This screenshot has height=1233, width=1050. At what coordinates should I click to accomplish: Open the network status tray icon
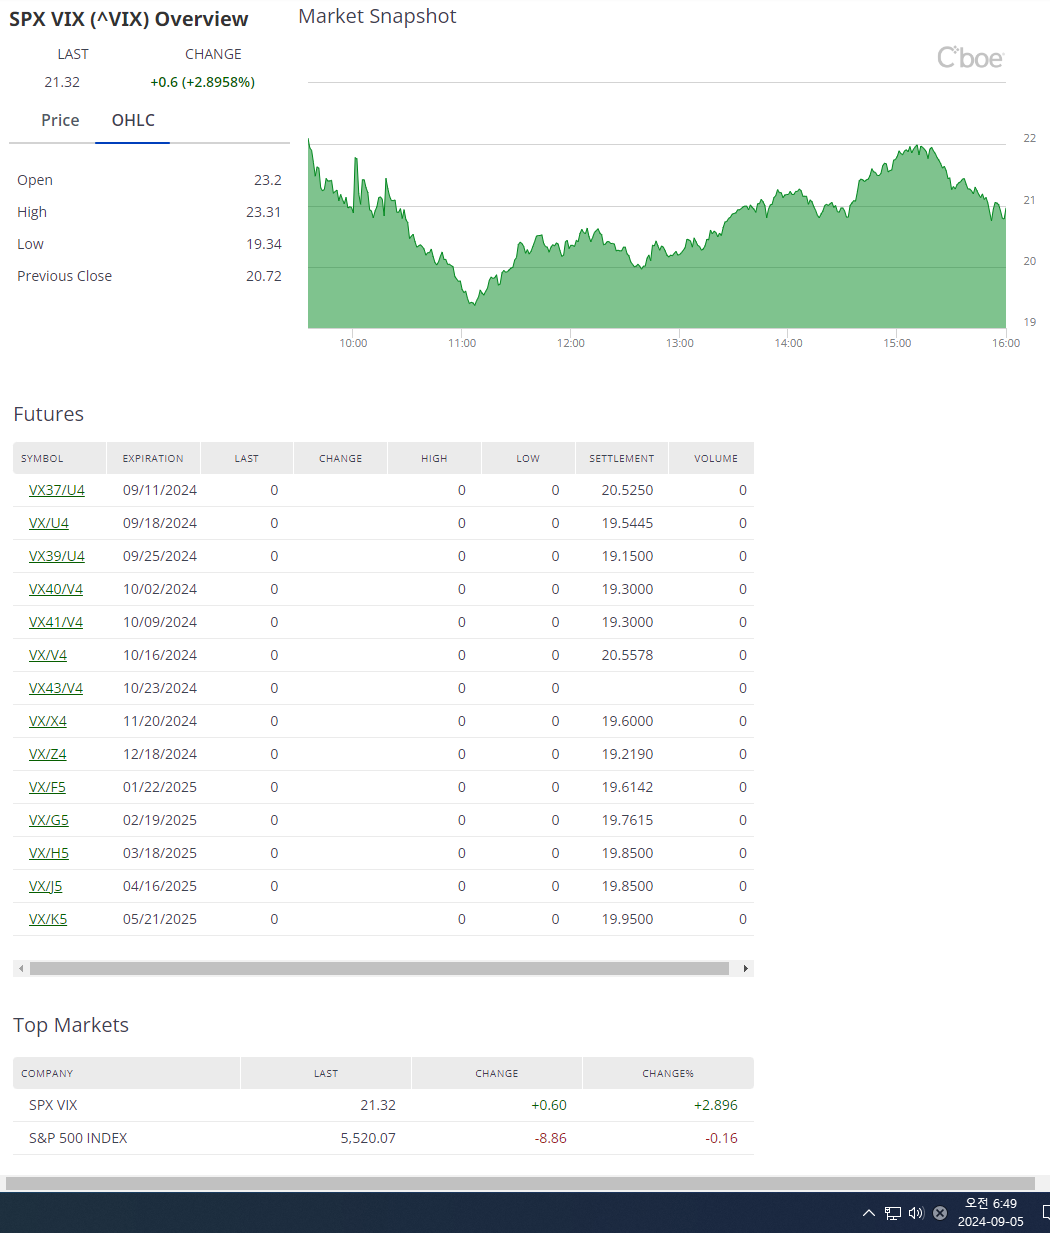pos(893,1213)
